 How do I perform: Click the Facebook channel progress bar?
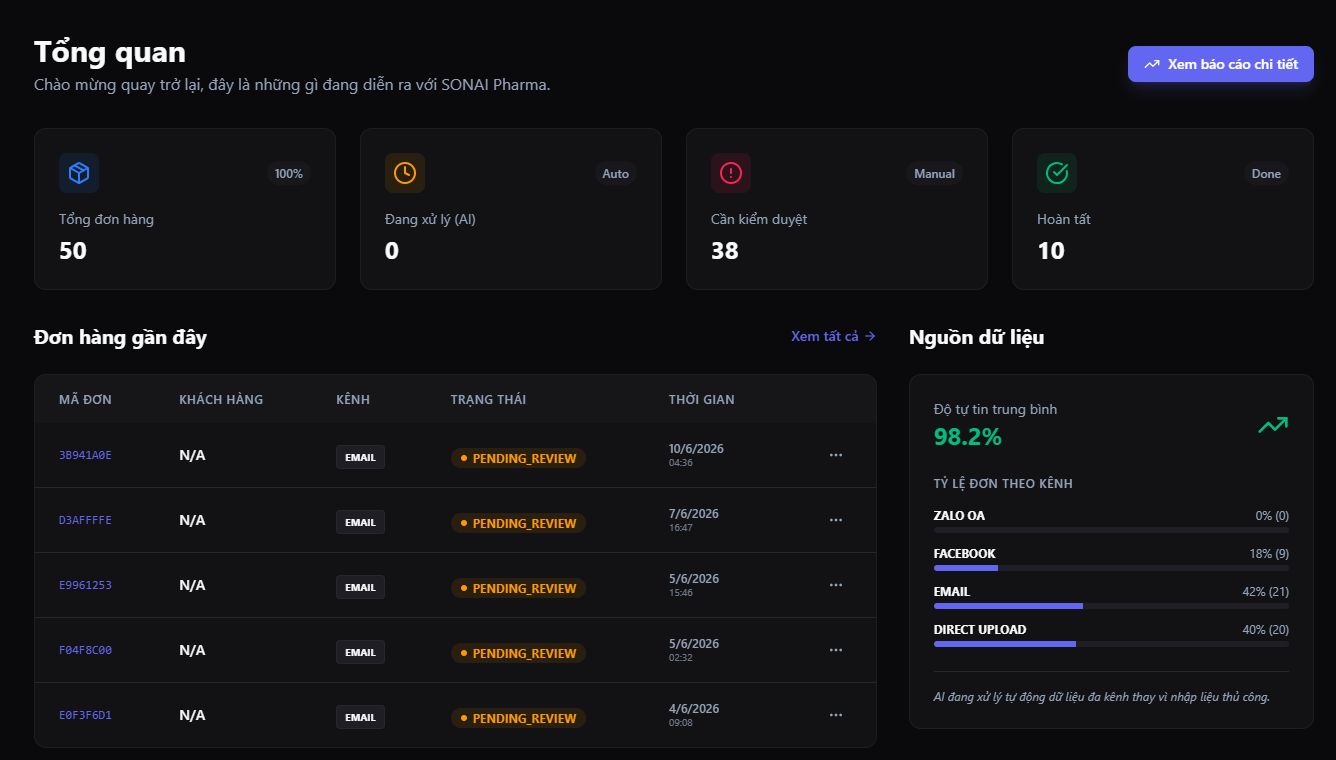tap(1111, 568)
